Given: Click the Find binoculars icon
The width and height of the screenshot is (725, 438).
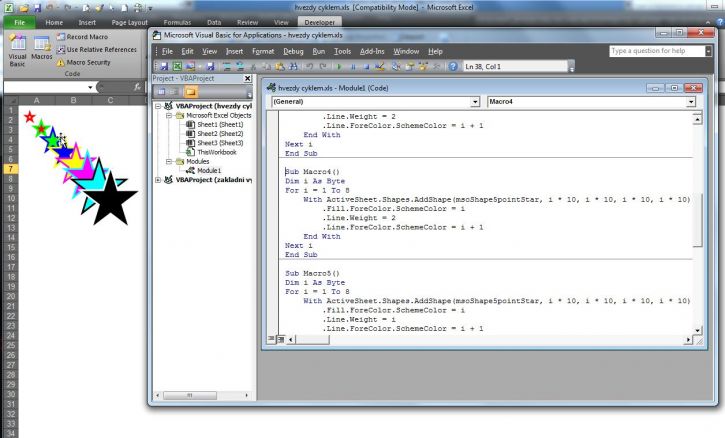Looking at the screenshot, I should 293,67.
